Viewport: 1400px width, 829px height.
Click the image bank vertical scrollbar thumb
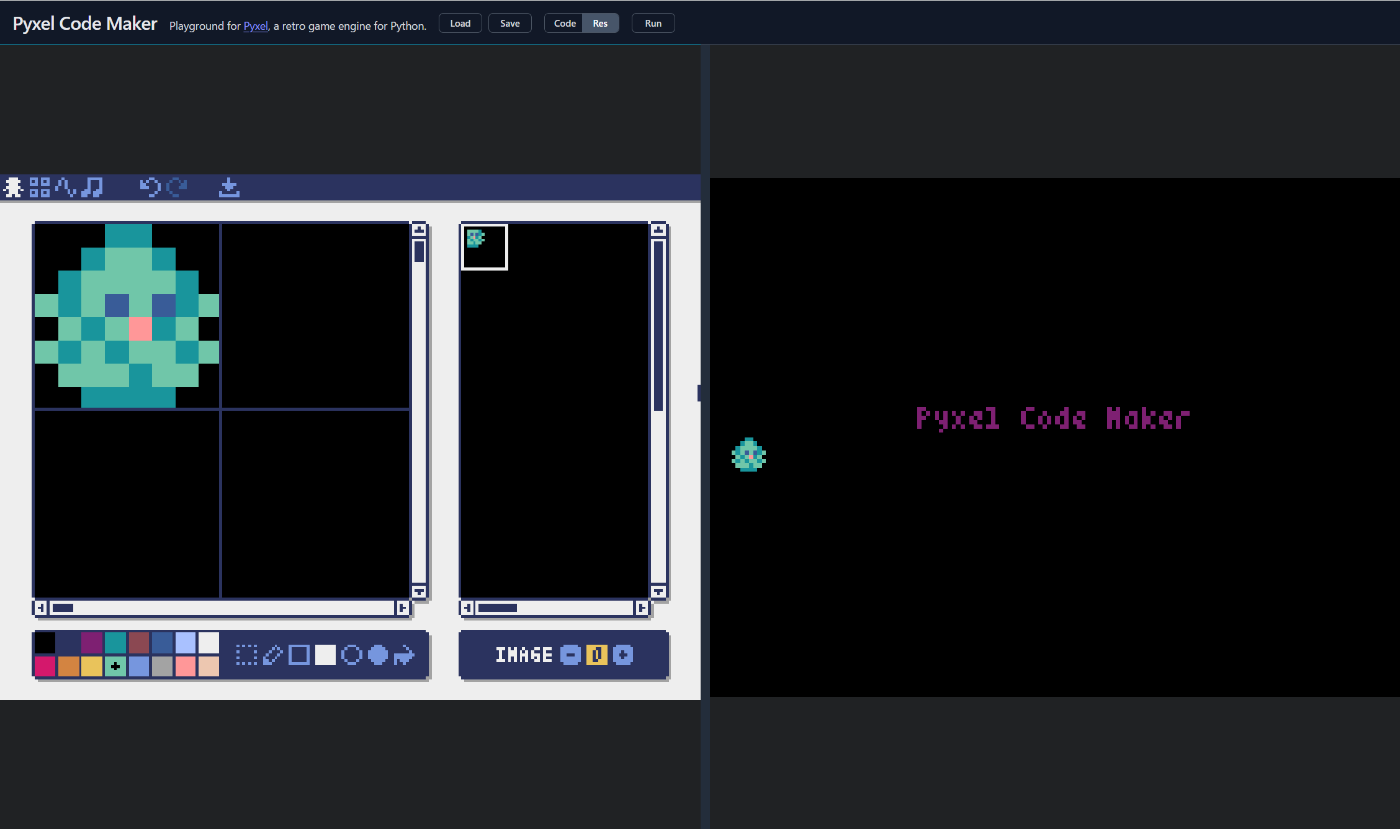pos(658,326)
